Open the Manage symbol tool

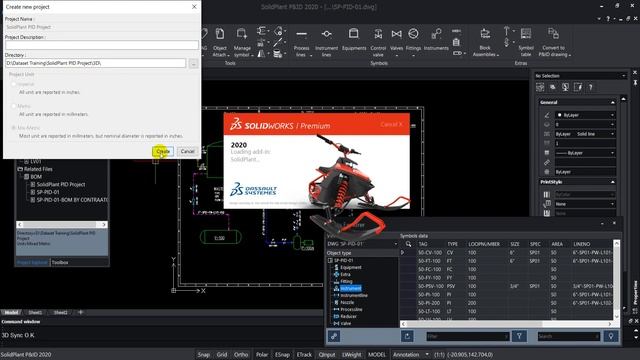pyautogui.click(x=242, y=42)
